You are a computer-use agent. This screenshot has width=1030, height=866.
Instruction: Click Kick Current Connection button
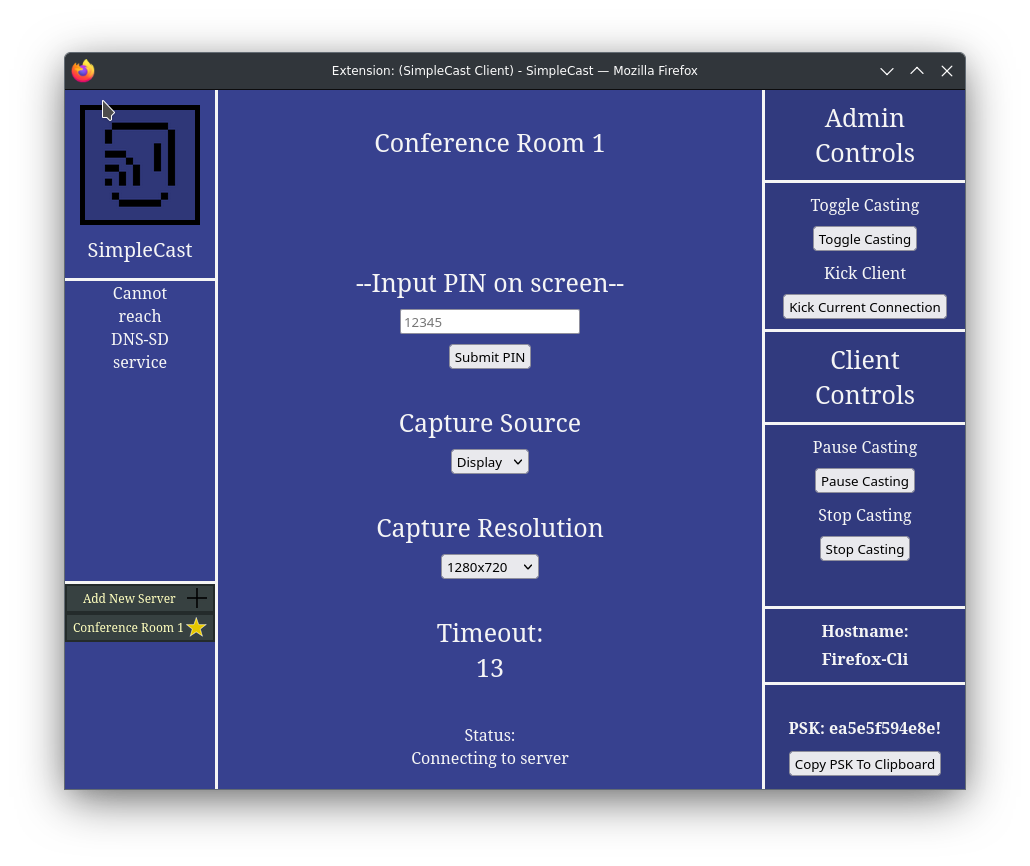click(864, 307)
